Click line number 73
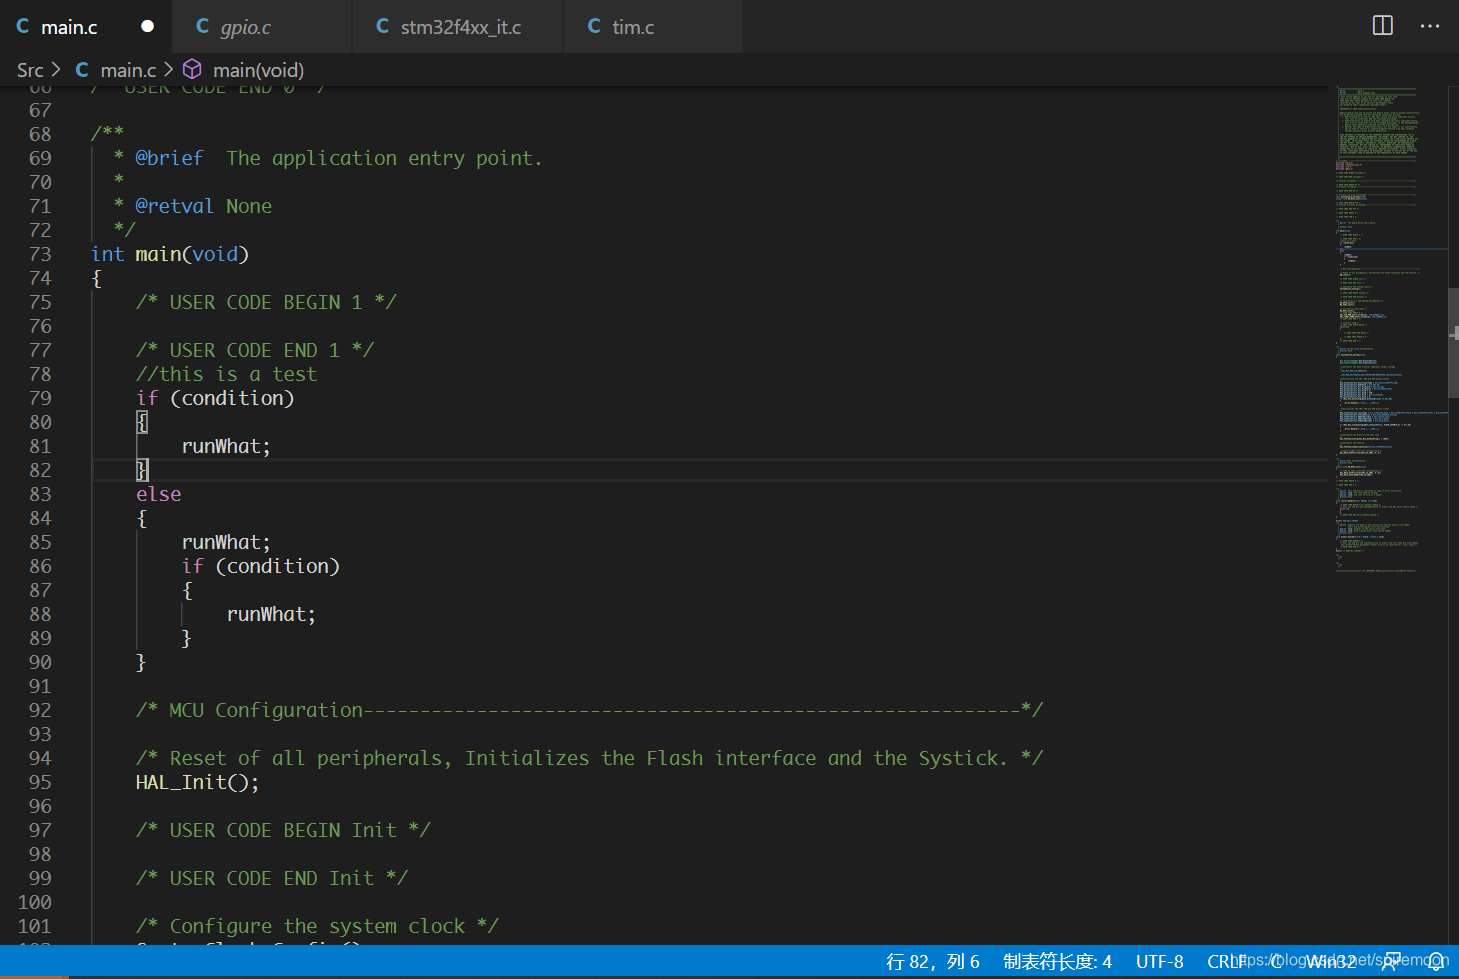 tap(40, 254)
